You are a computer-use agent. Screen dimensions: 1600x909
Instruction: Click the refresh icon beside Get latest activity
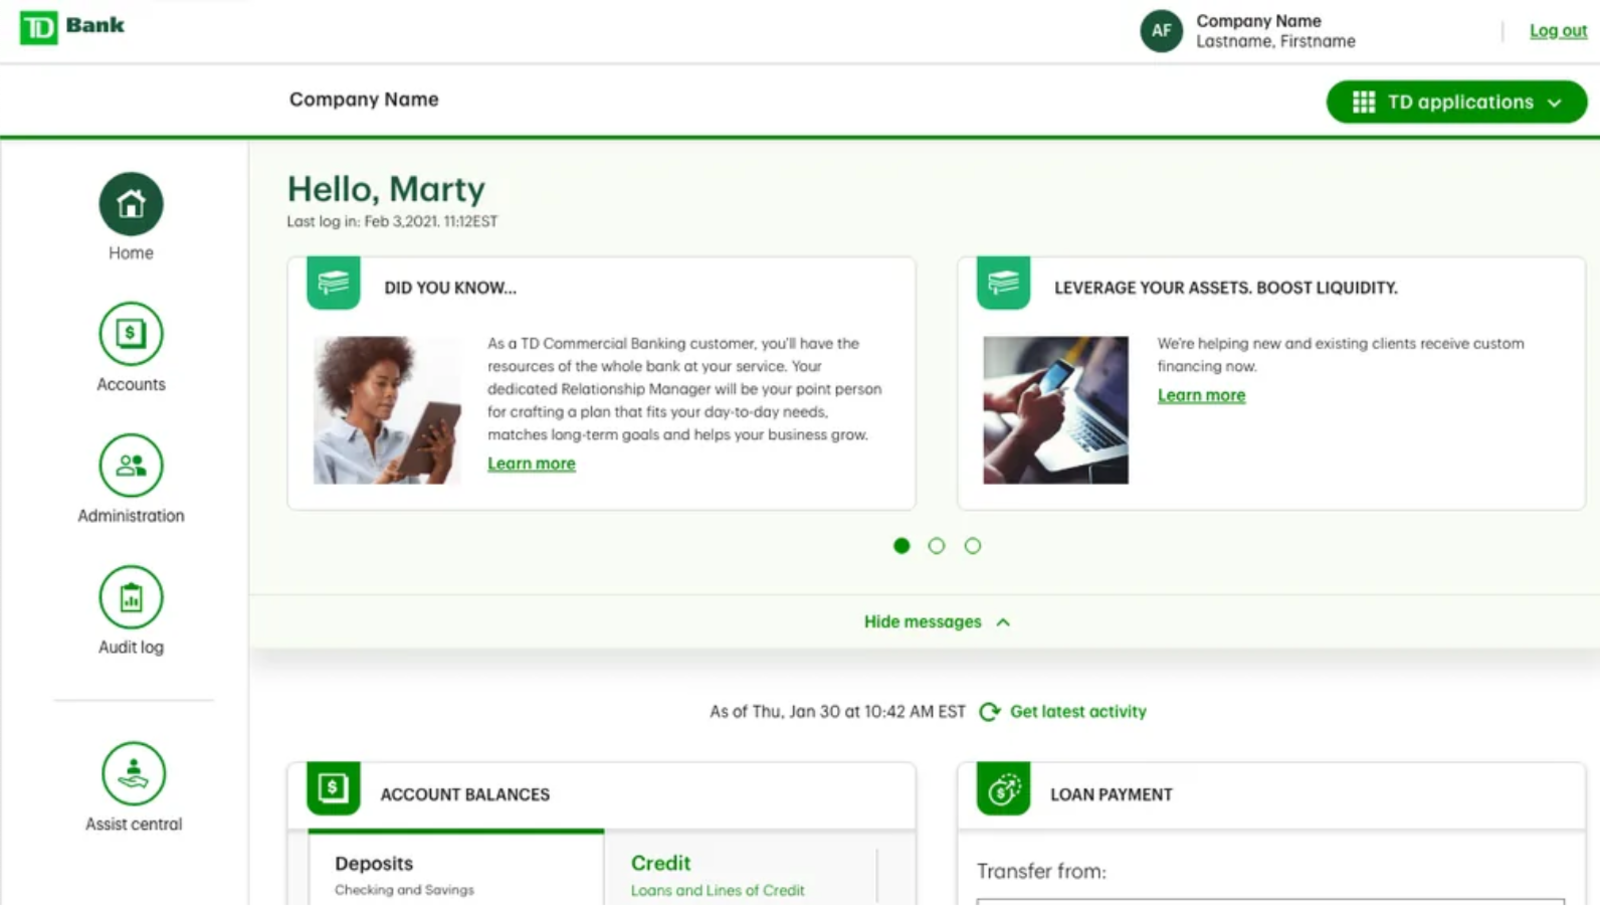(x=989, y=712)
